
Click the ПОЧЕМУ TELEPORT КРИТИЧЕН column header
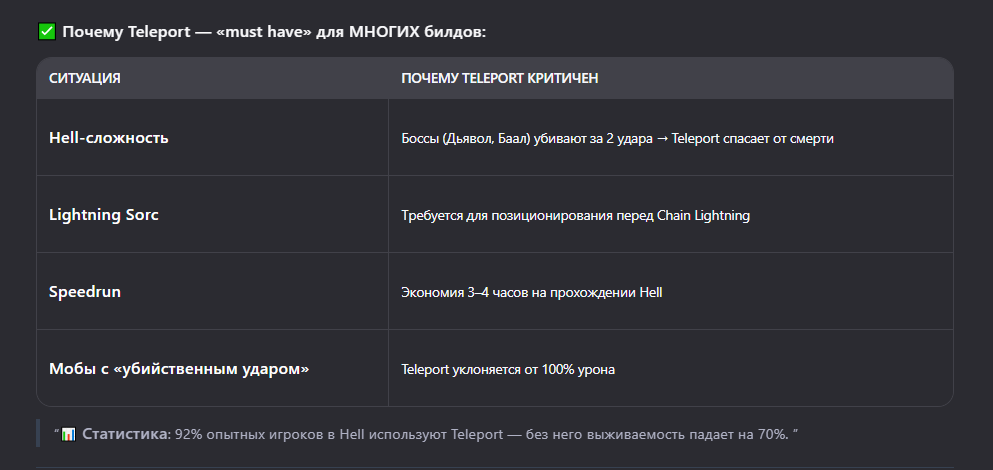click(500, 78)
